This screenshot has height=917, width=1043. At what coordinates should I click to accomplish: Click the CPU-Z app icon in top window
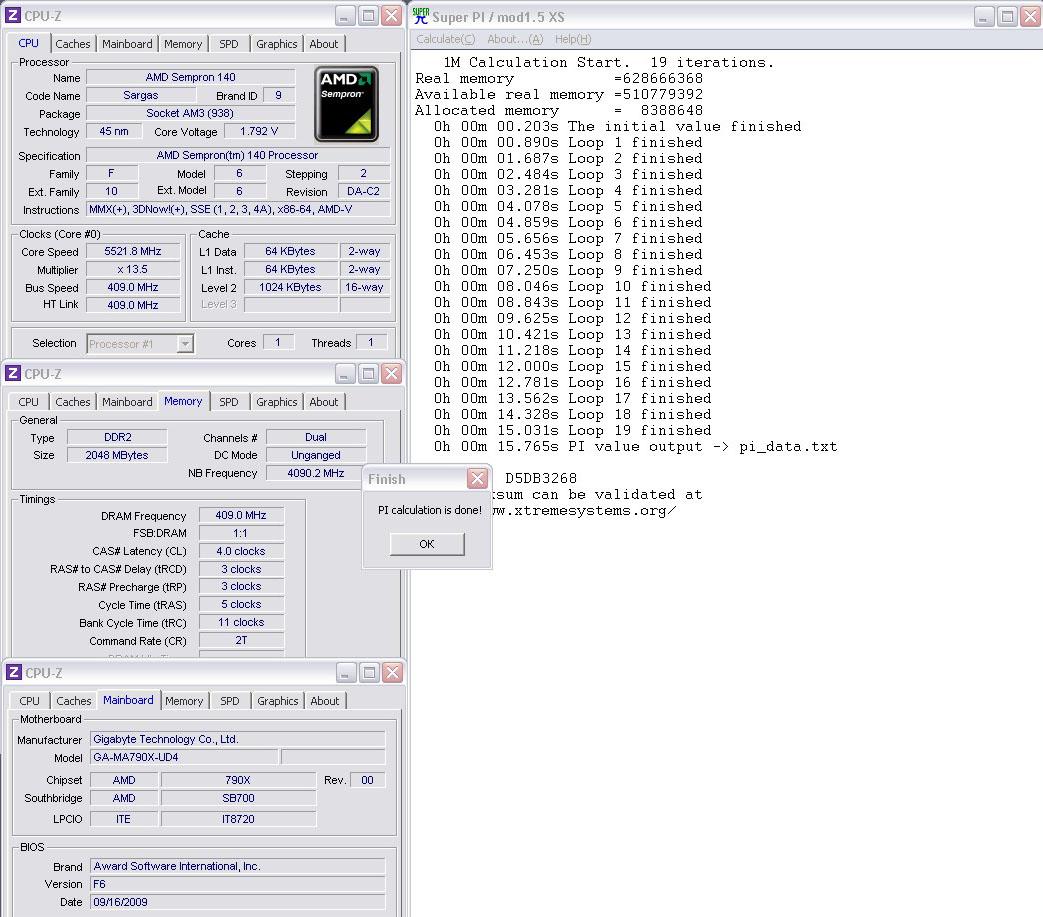pos(13,15)
